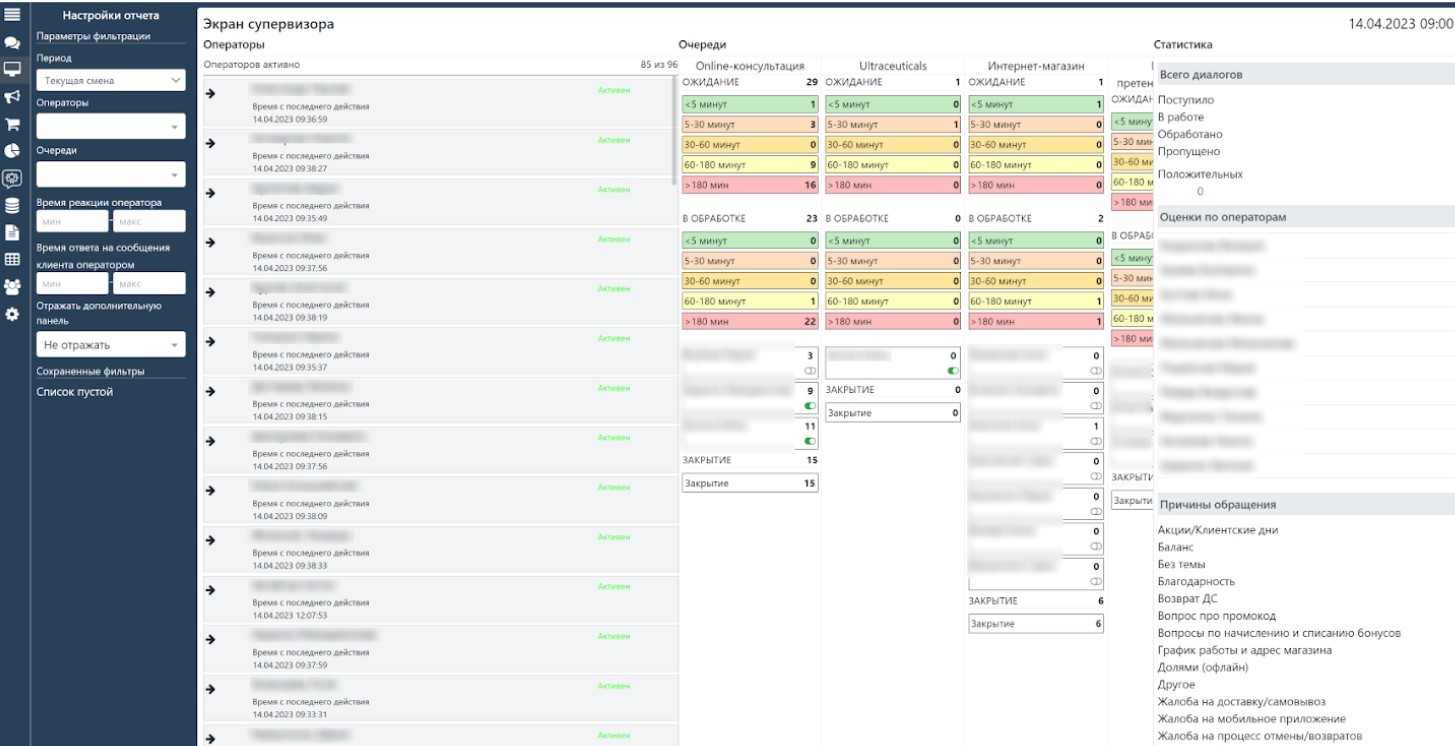The width and height of the screenshot is (1455, 746).
Task: Click the Закрытие row showing 15
Action: pos(750,484)
